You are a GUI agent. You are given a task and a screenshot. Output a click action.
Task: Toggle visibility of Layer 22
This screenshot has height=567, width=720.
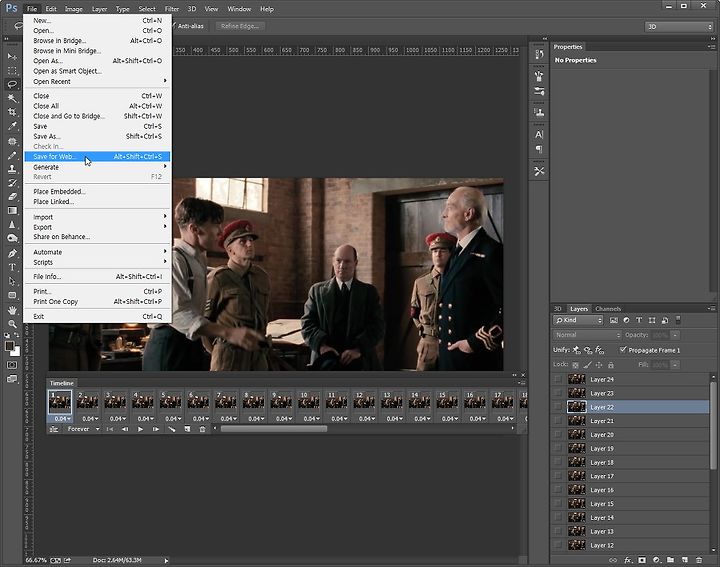tap(557, 407)
